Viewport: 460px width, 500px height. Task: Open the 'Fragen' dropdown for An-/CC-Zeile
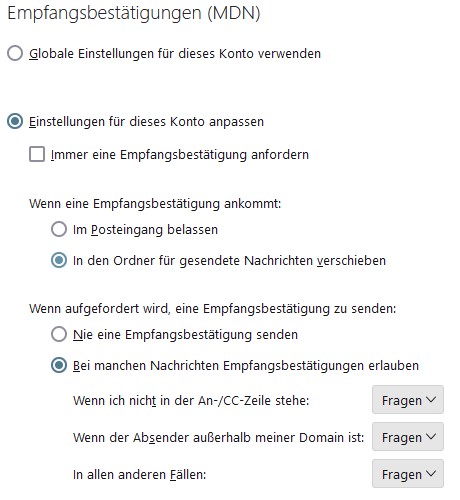408,400
